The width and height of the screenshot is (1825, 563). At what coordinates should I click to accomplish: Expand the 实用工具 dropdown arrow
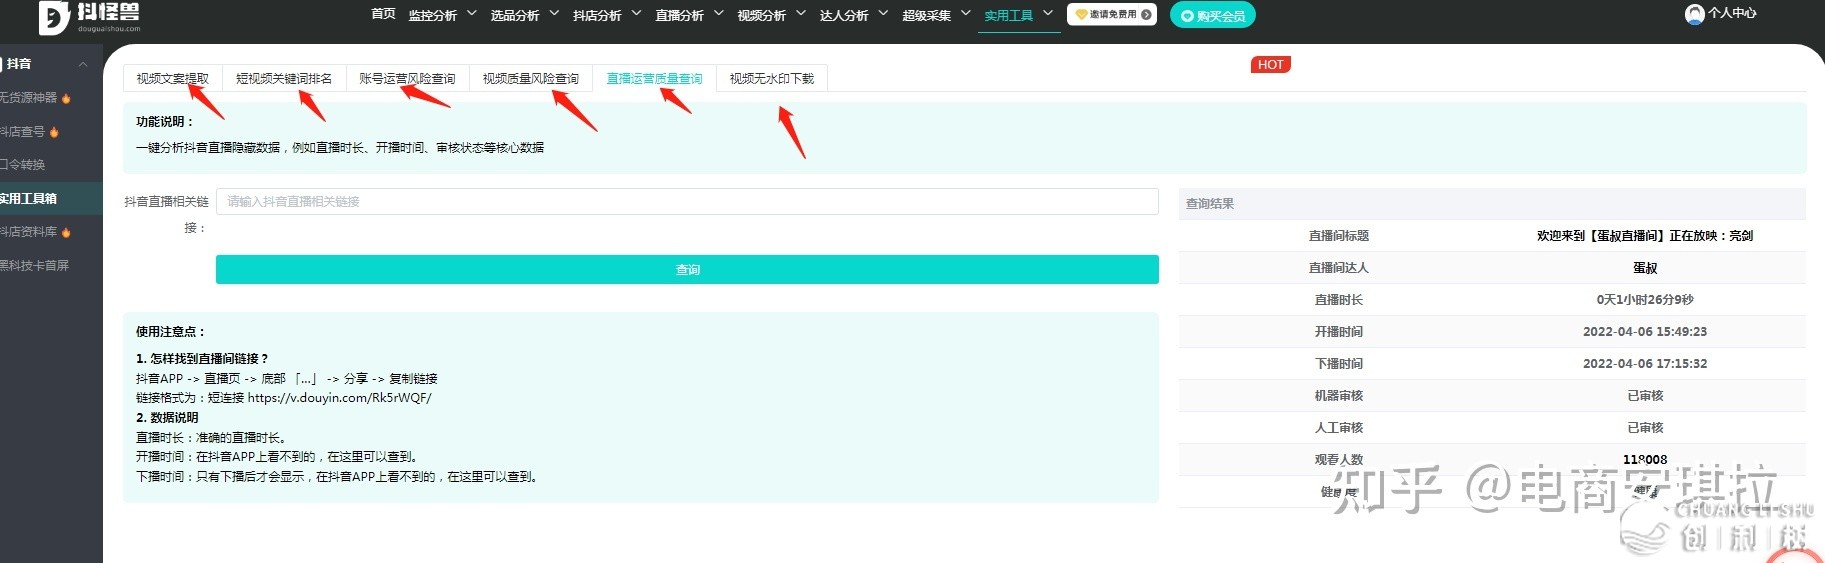[x=1047, y=14]
